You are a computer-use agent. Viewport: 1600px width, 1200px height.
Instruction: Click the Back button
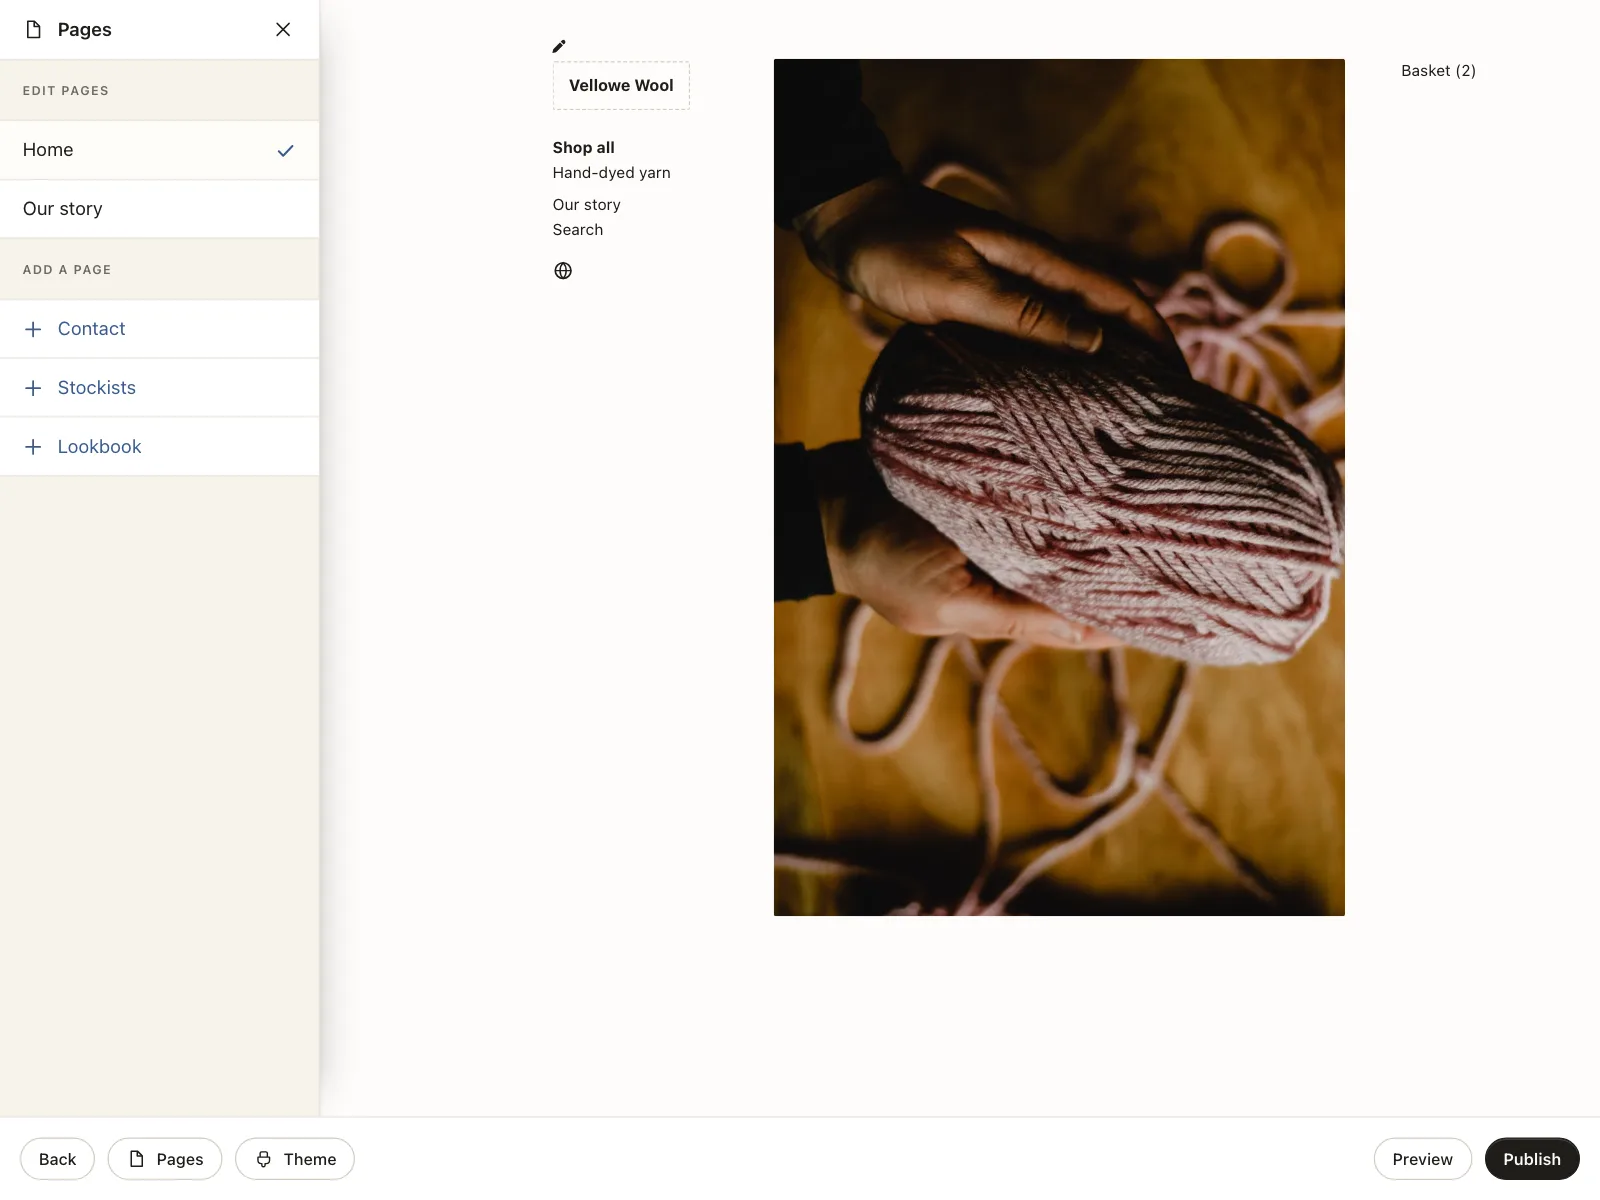pyautogui.click(x=57, y=1159)
